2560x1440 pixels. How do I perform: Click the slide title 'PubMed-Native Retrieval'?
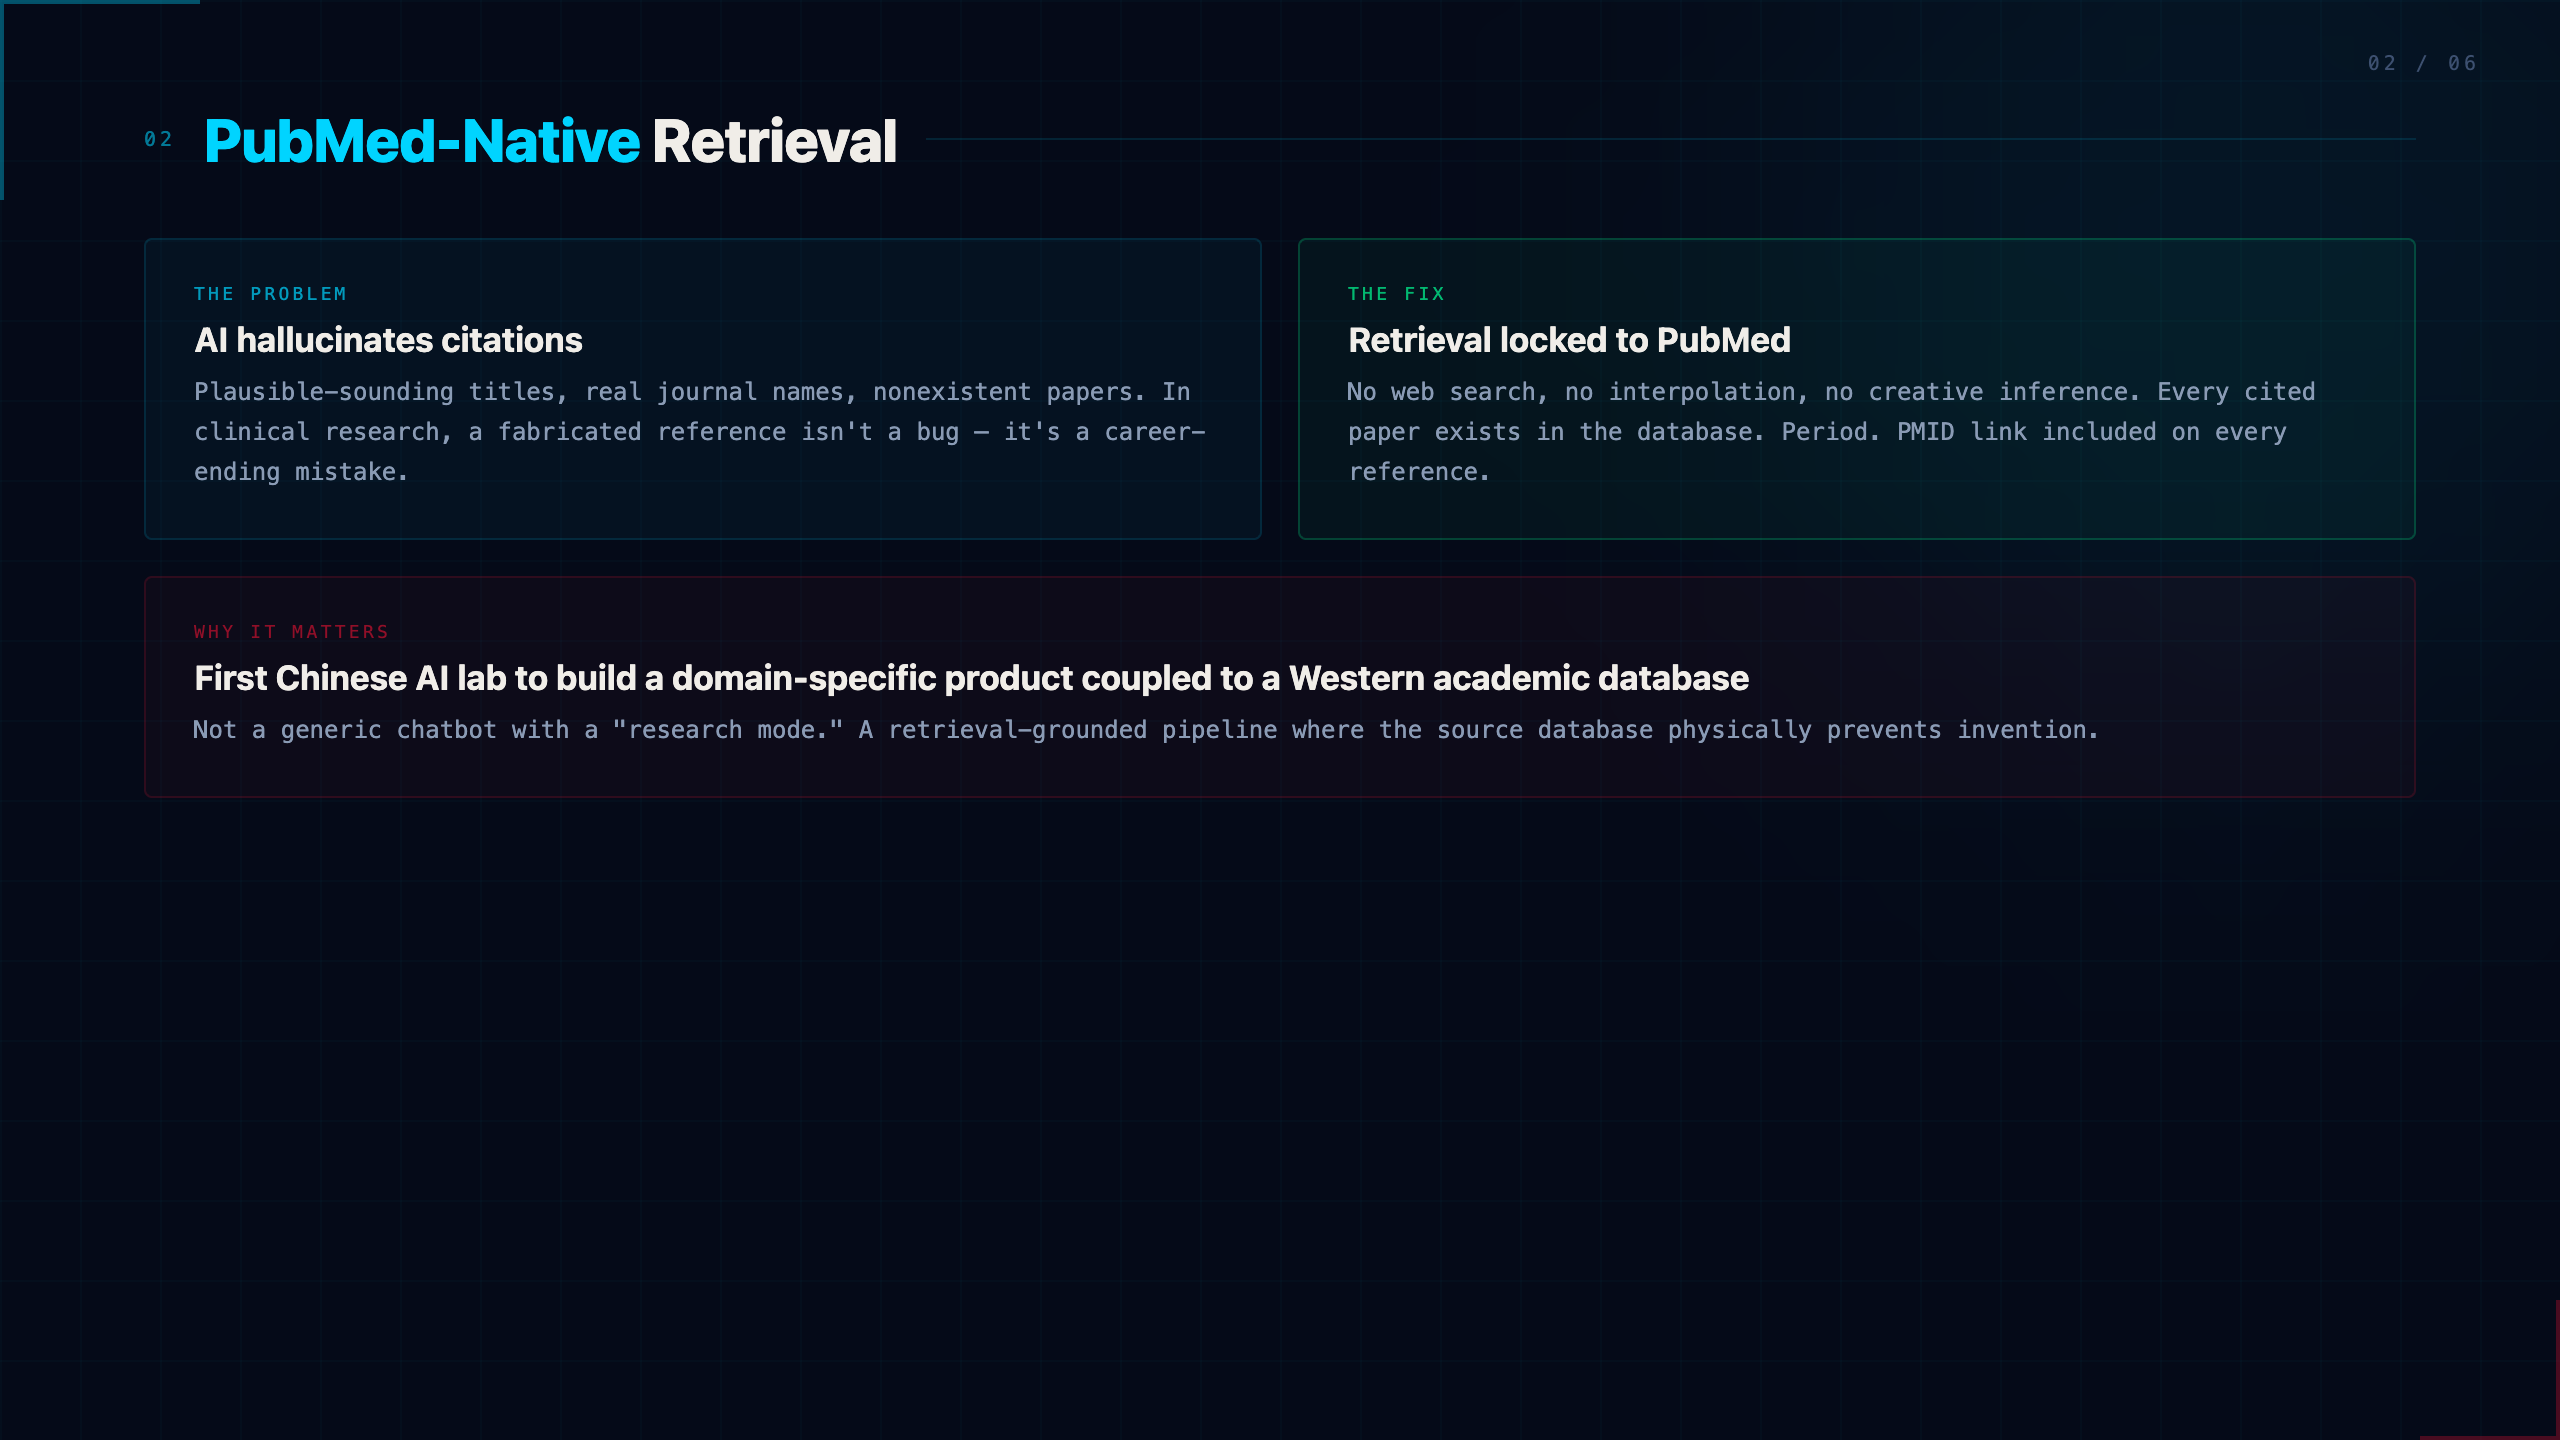[550, 141]
